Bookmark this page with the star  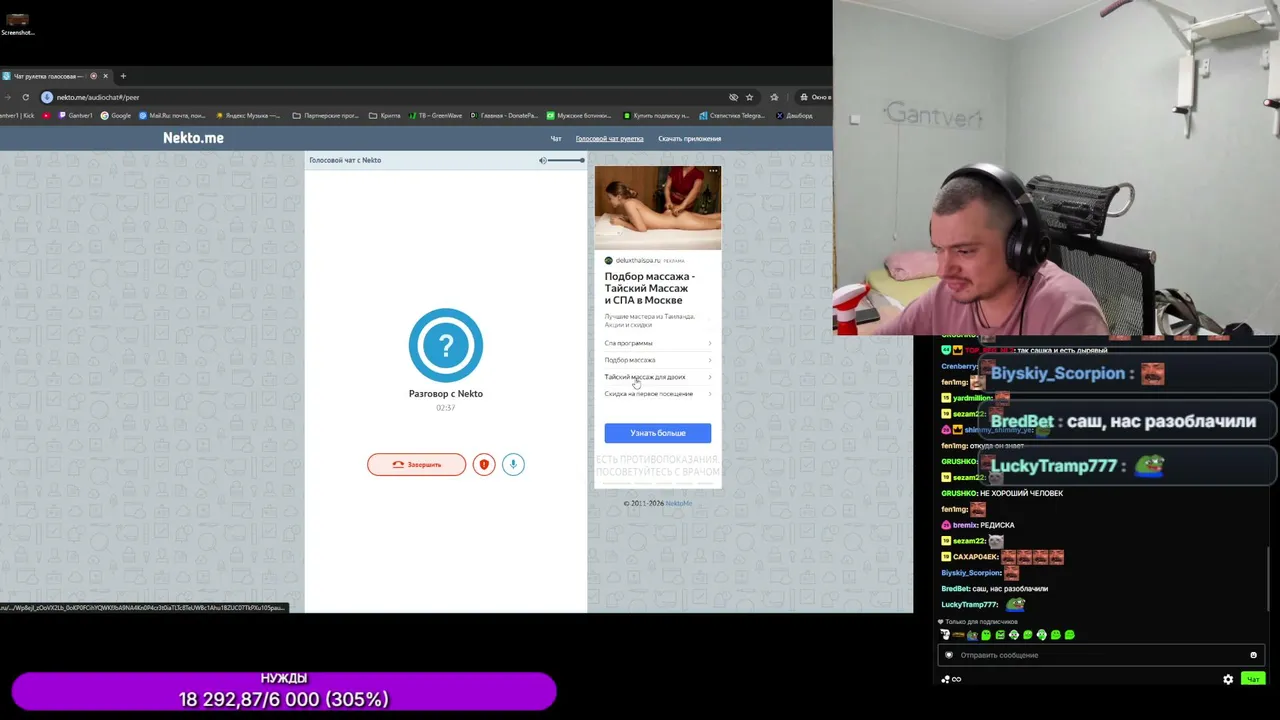point(749,97)
